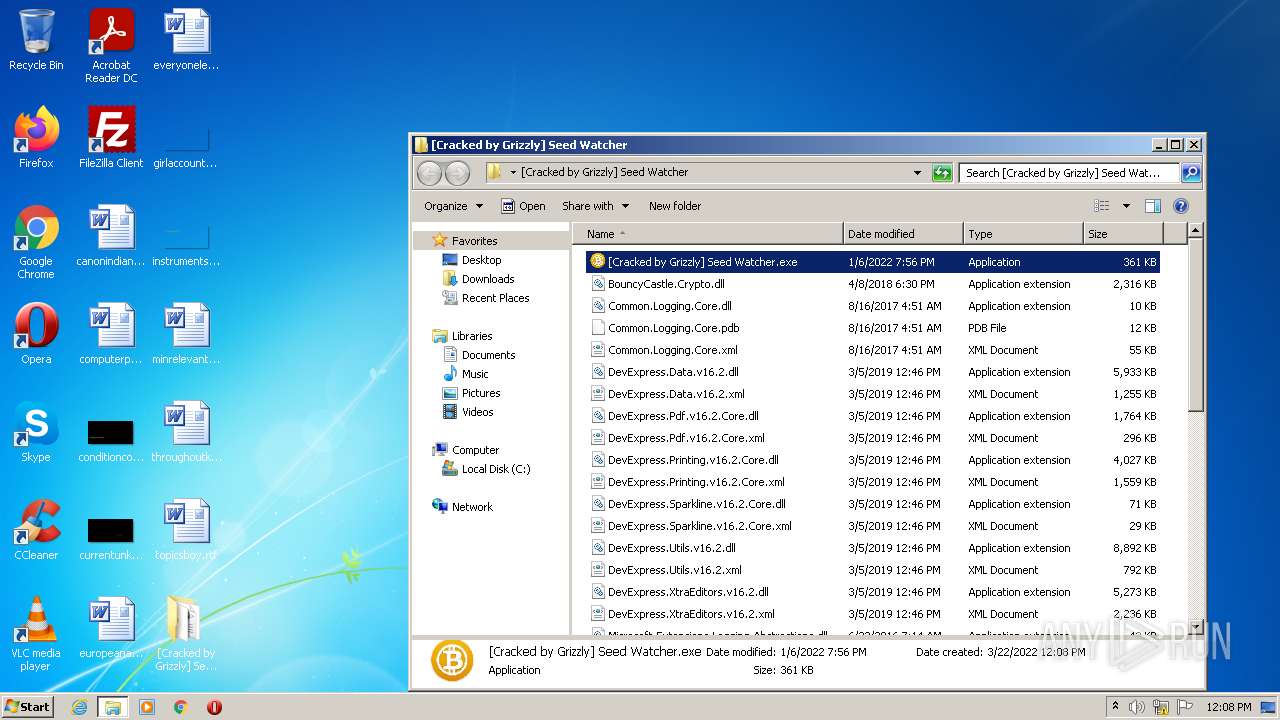Open the Recycle Bin desktop icon
This screenshot has height=720, width=1280.
click(x=36, y=40)
